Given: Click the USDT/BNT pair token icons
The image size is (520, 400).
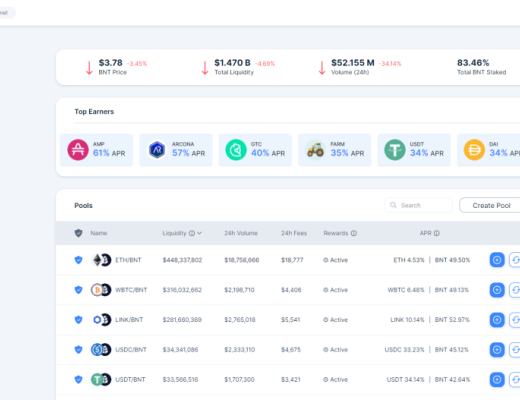Looking at the screenshot, I should pos(101,379).
